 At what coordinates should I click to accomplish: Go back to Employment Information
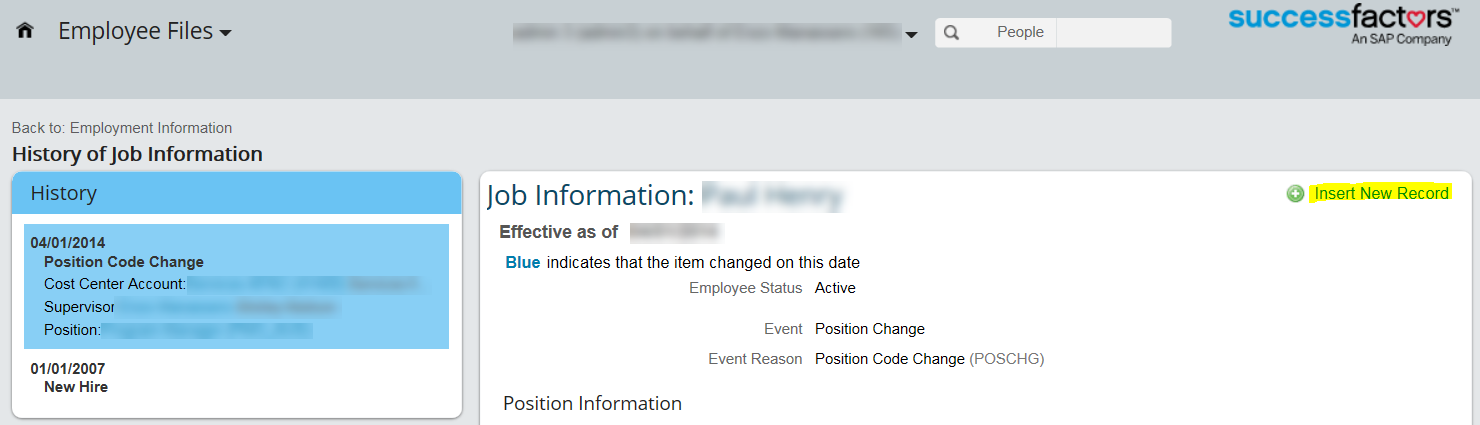point(122,128)
